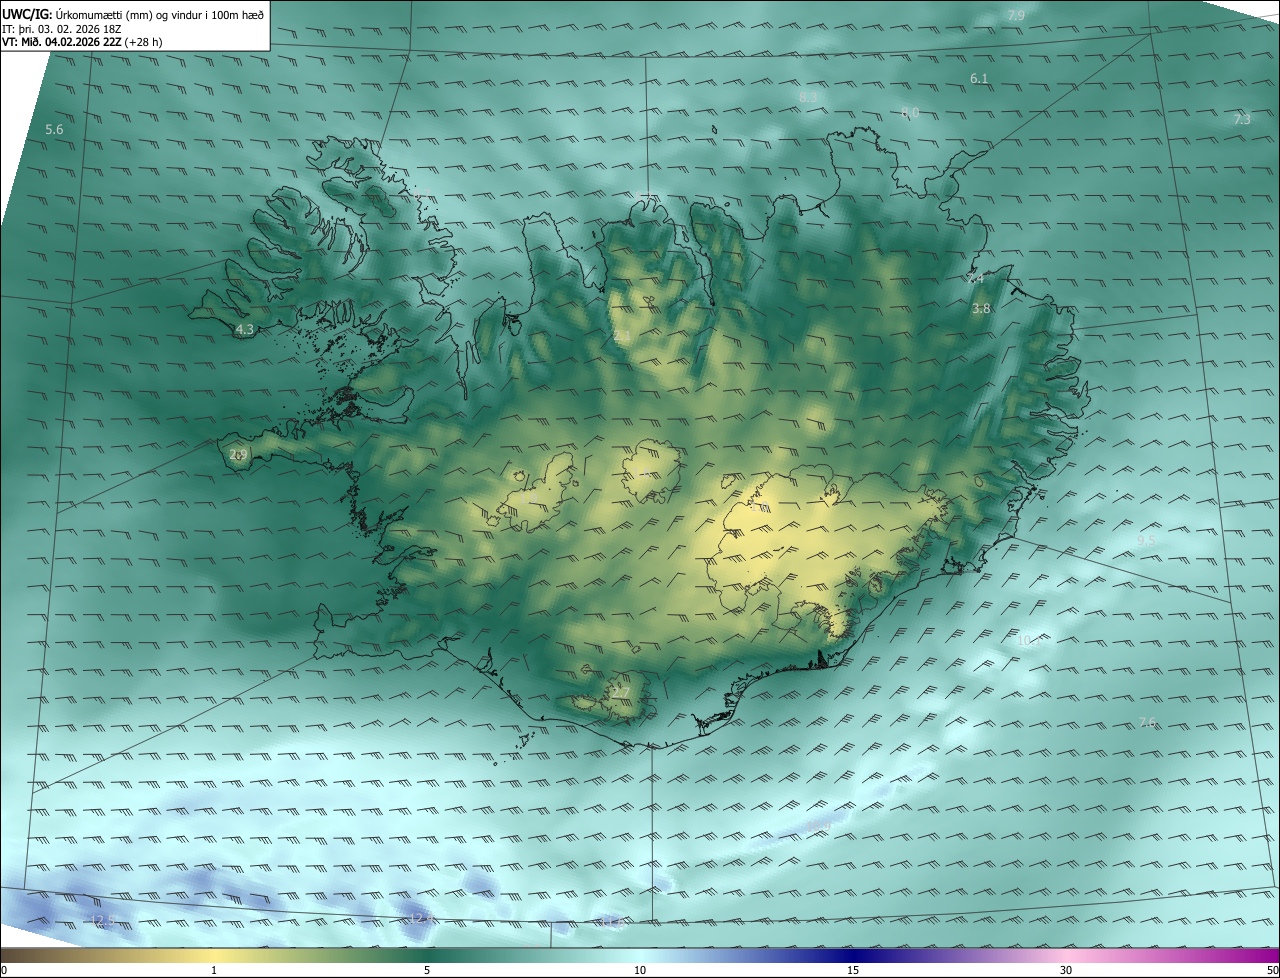Viewport: 1280px width, 978px height.
Task: Click the '15' tick on the colorbar
Action: coord(853,970)
